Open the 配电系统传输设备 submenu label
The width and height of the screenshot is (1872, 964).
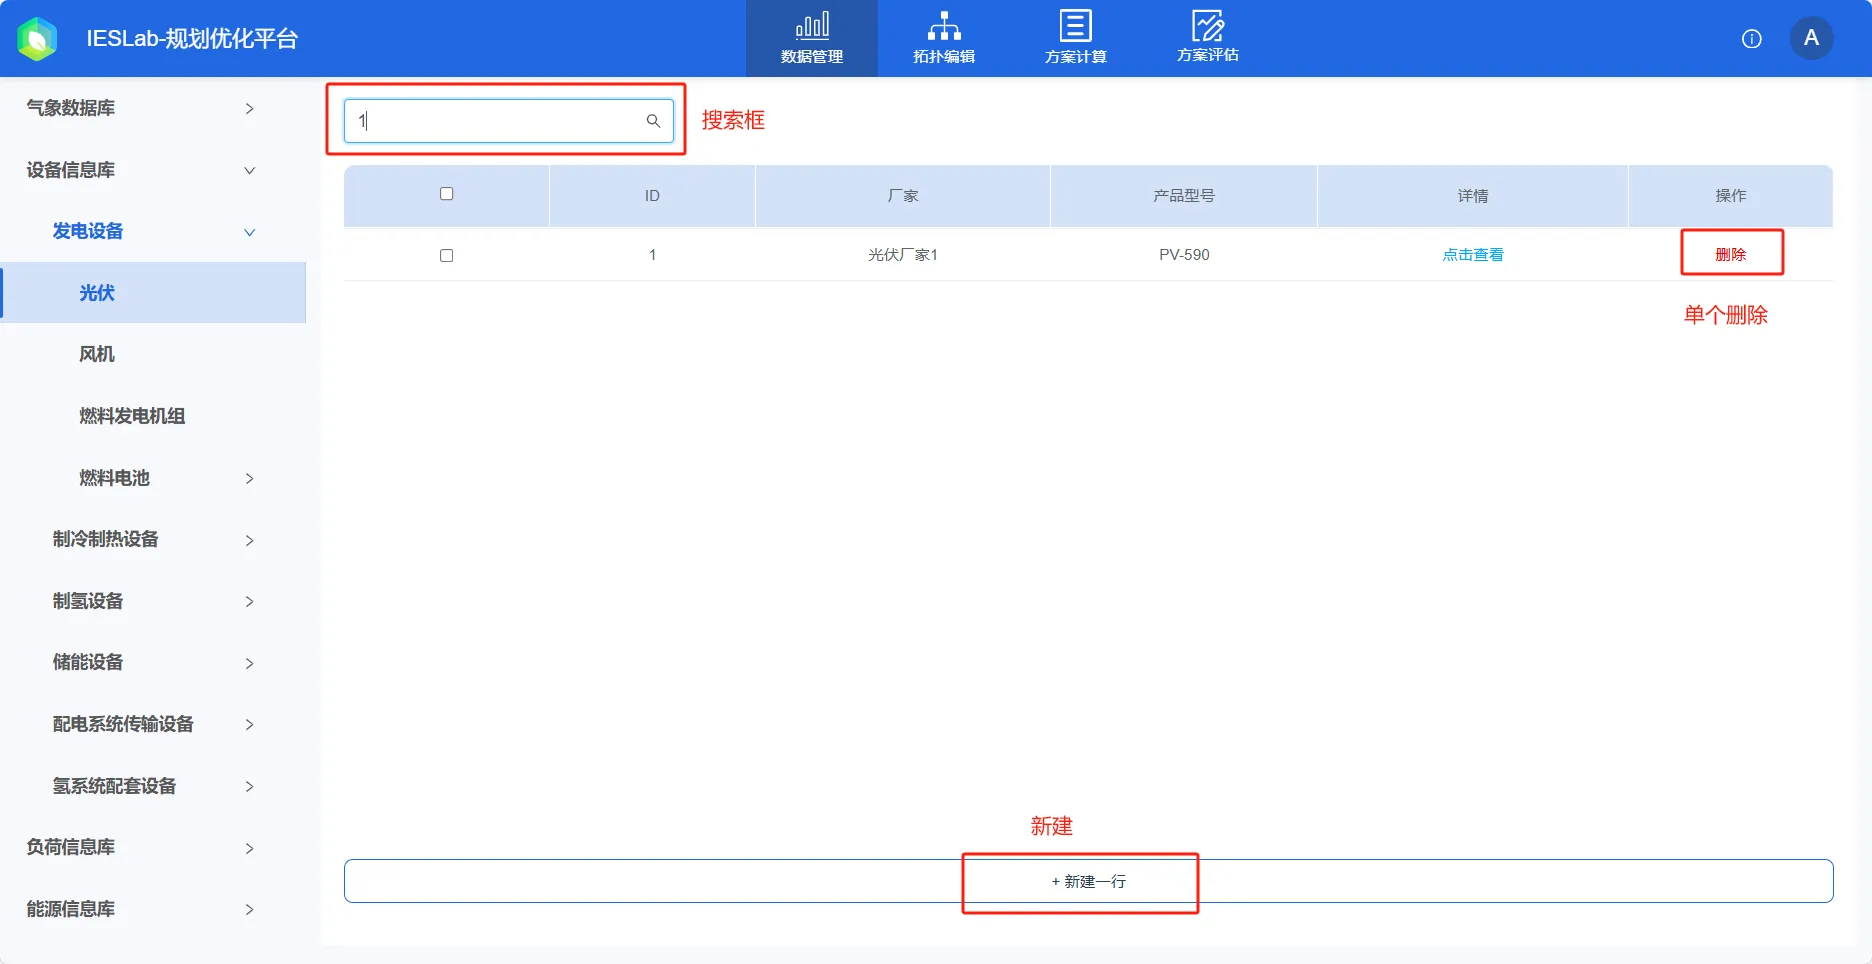coord(123,724)
